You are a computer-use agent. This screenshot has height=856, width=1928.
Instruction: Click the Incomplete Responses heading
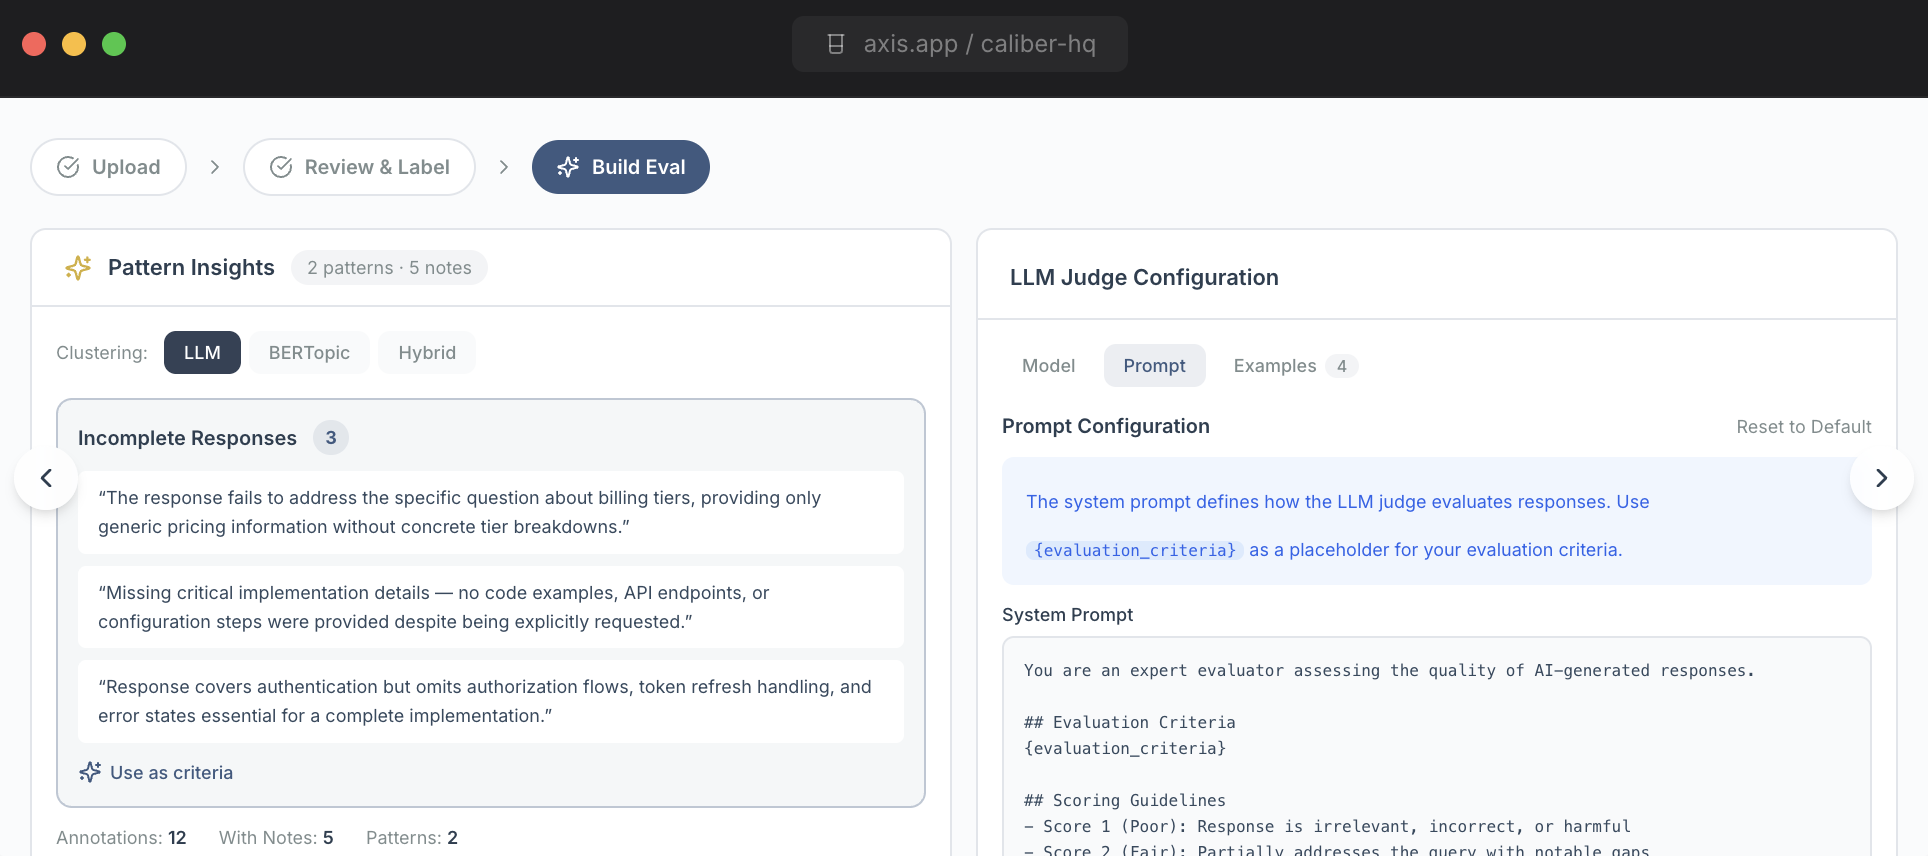(187, 438)
